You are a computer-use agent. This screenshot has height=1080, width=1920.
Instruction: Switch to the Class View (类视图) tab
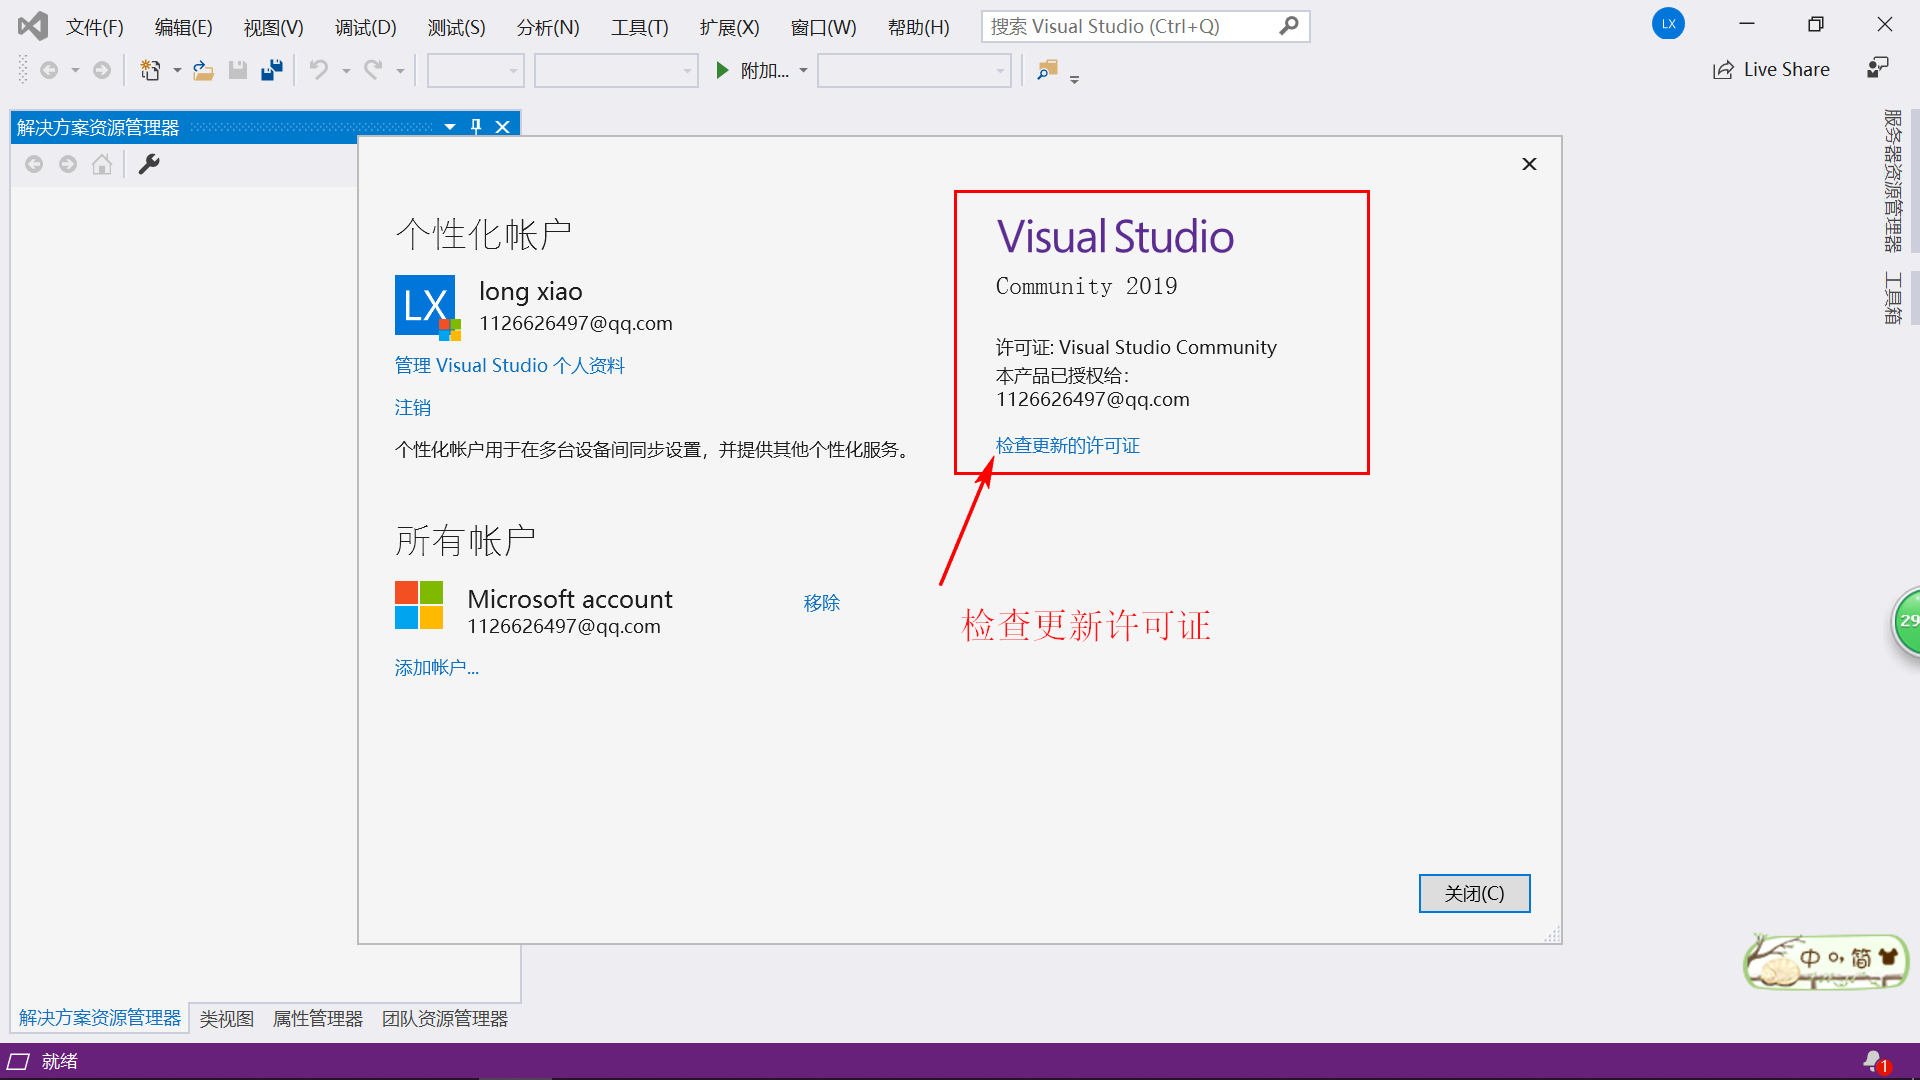pyautogui.click(x=226, y=1018)
